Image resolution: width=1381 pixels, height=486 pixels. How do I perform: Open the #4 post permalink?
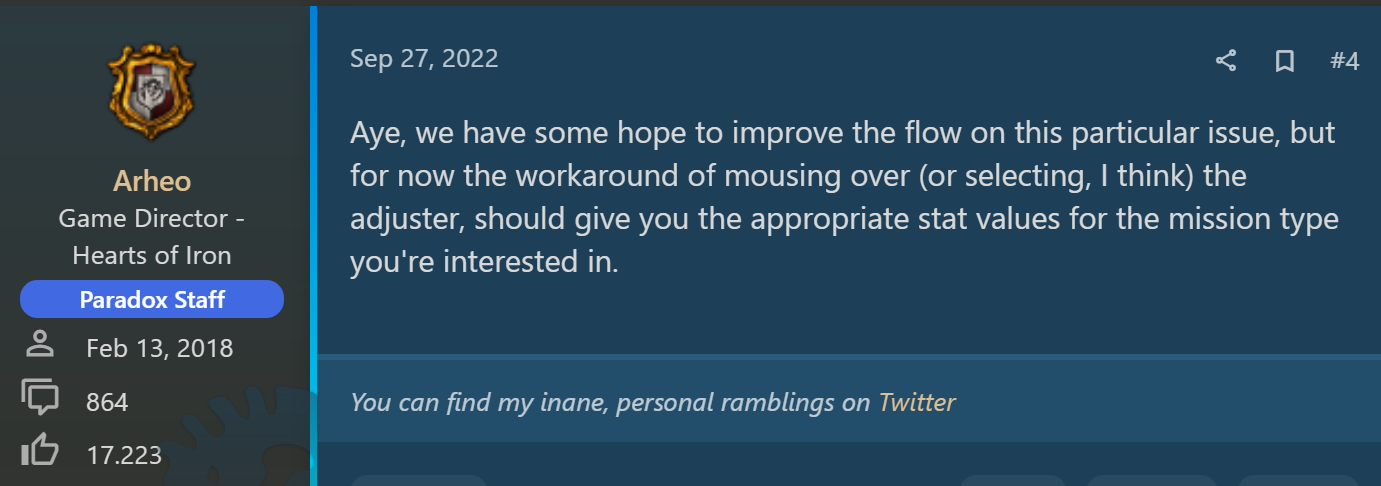1344,61
